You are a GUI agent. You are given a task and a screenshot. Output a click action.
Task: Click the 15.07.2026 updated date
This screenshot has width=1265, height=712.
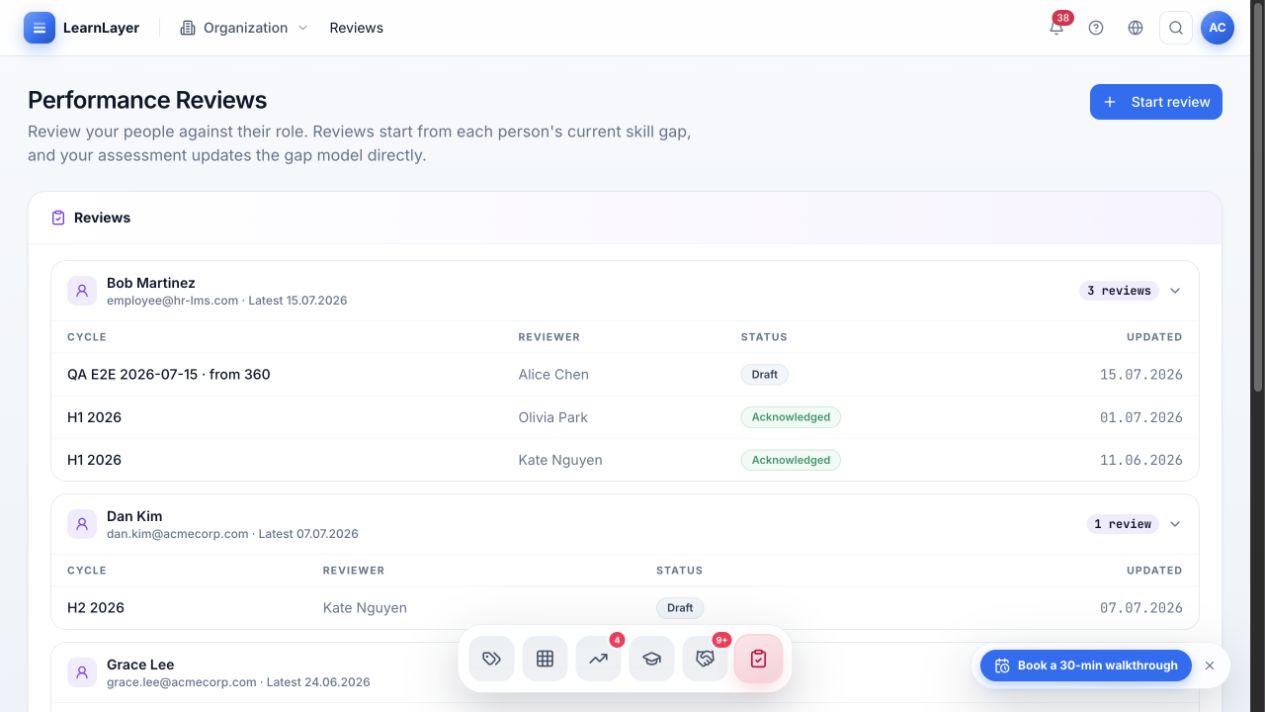pos(1141,374)
